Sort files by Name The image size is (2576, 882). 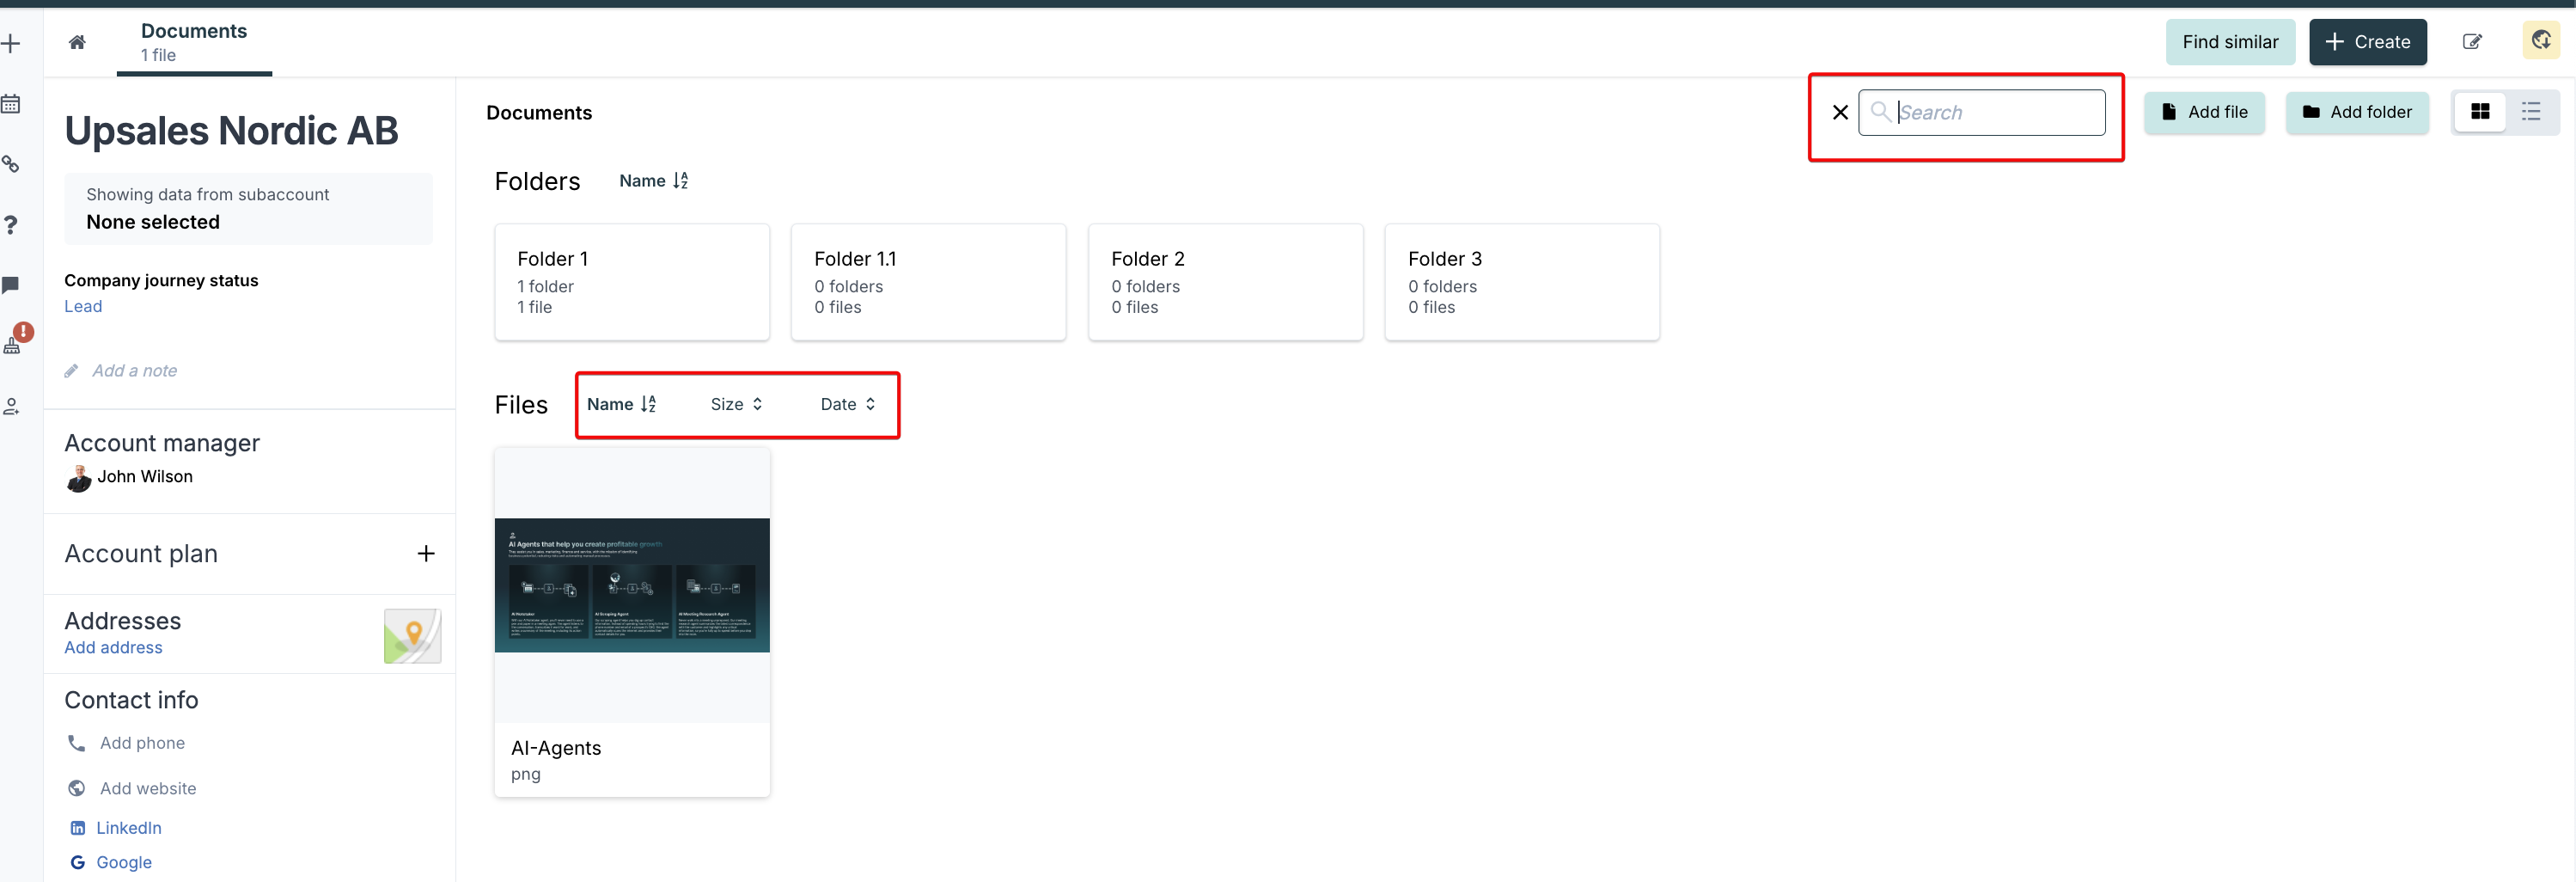pyautogui.click(x=622, y=404)
